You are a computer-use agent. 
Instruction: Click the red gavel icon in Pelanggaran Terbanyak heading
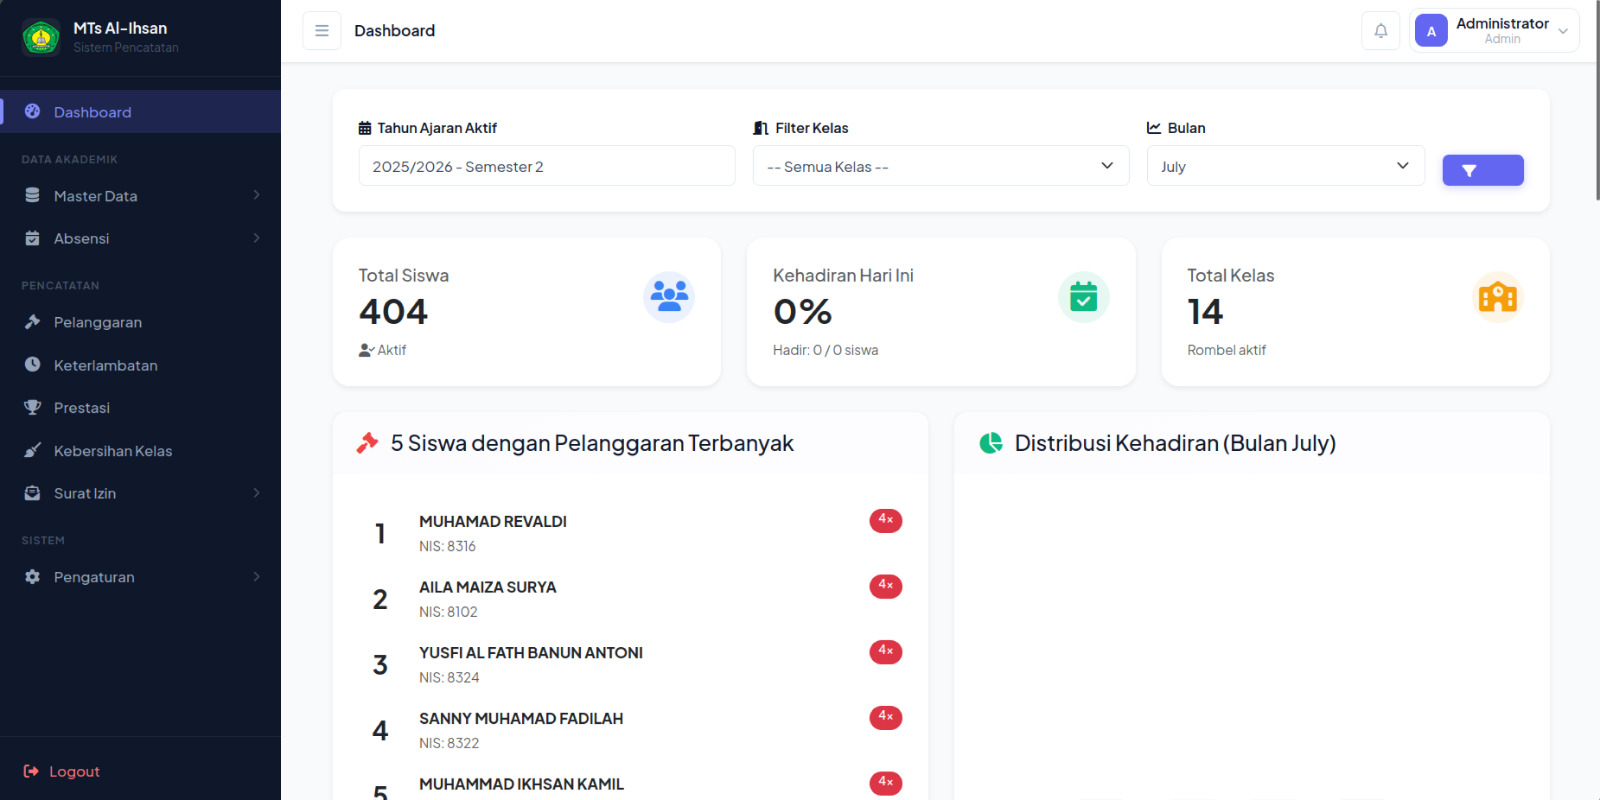point(367,443)
